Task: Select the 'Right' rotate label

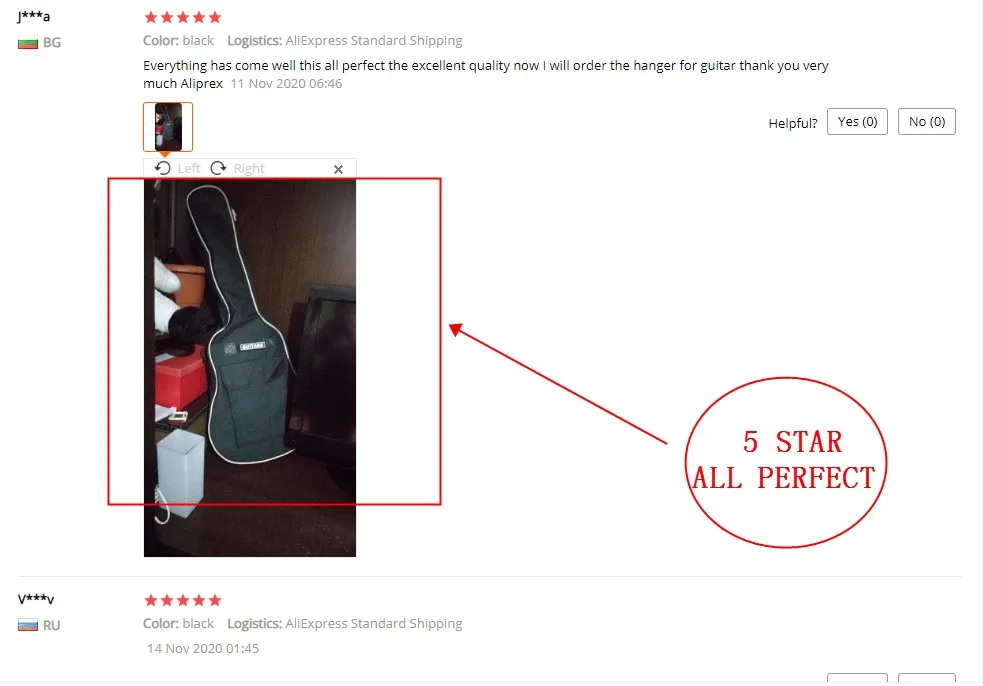Action: tap(249, 168)
